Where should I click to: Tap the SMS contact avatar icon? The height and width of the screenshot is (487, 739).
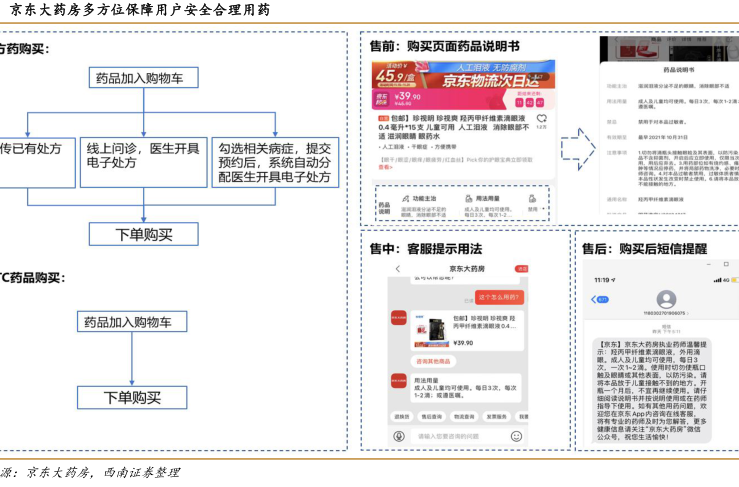point(664,299)
